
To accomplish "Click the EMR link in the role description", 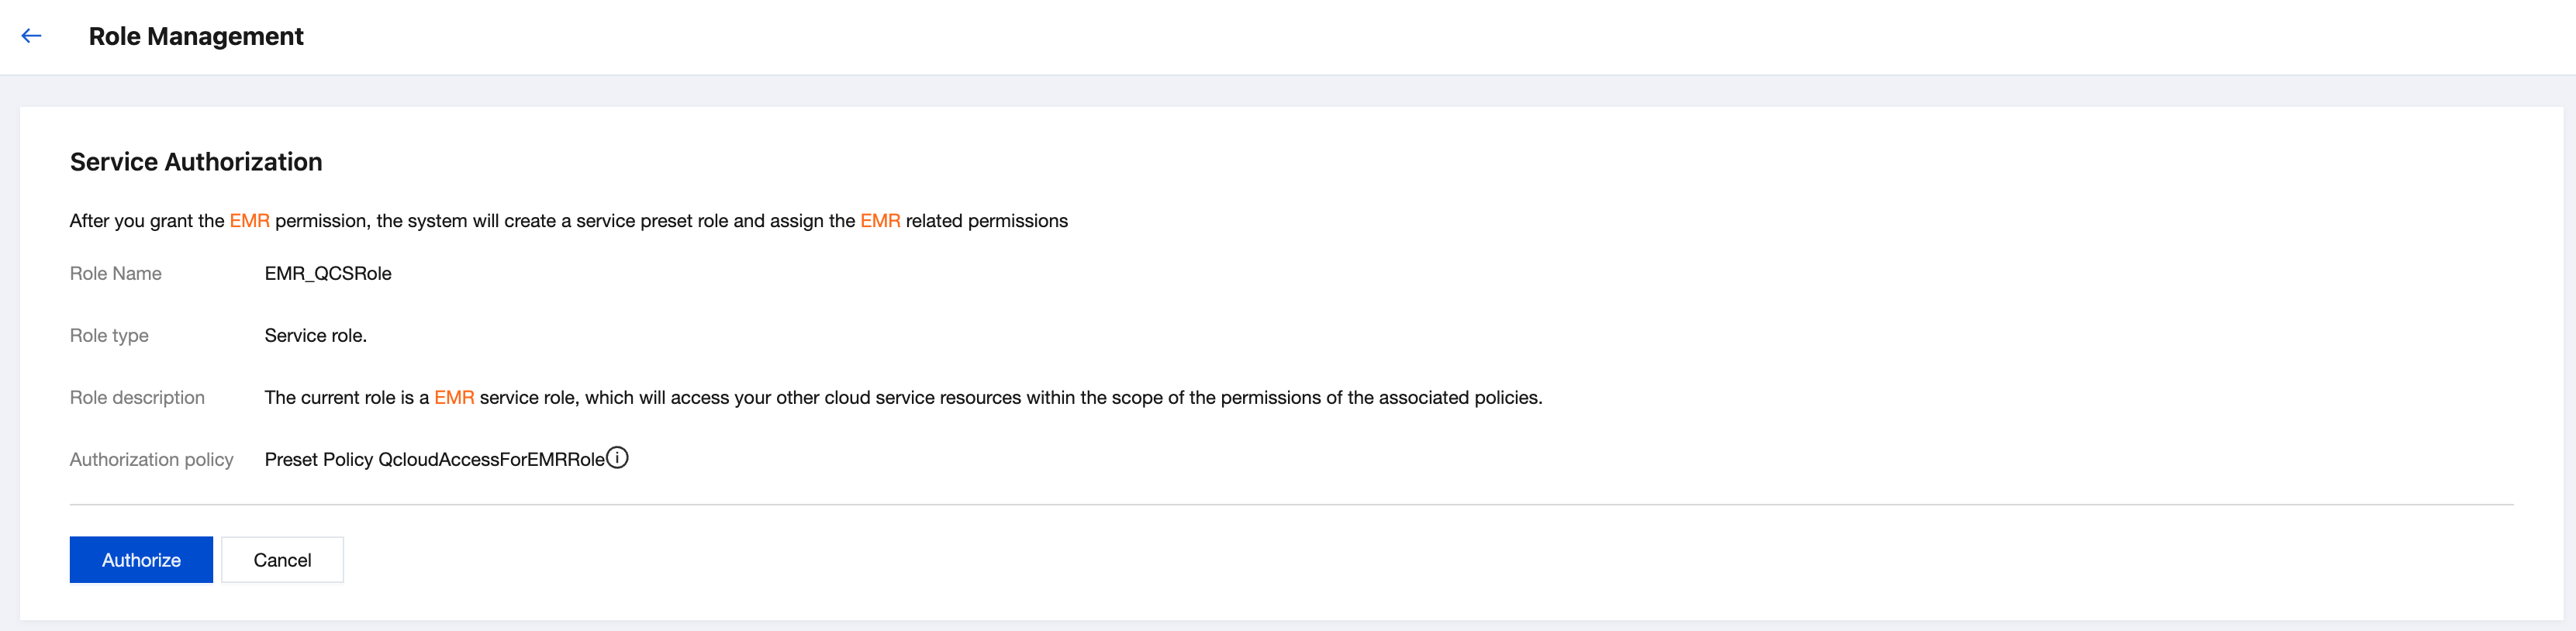I will tap(454, 398).
